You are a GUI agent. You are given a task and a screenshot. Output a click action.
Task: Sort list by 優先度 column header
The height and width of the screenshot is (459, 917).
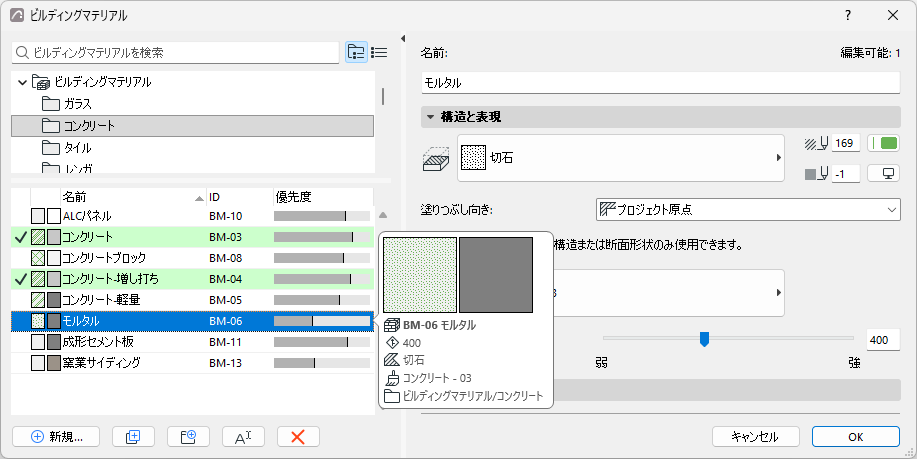tap(323, 197)
